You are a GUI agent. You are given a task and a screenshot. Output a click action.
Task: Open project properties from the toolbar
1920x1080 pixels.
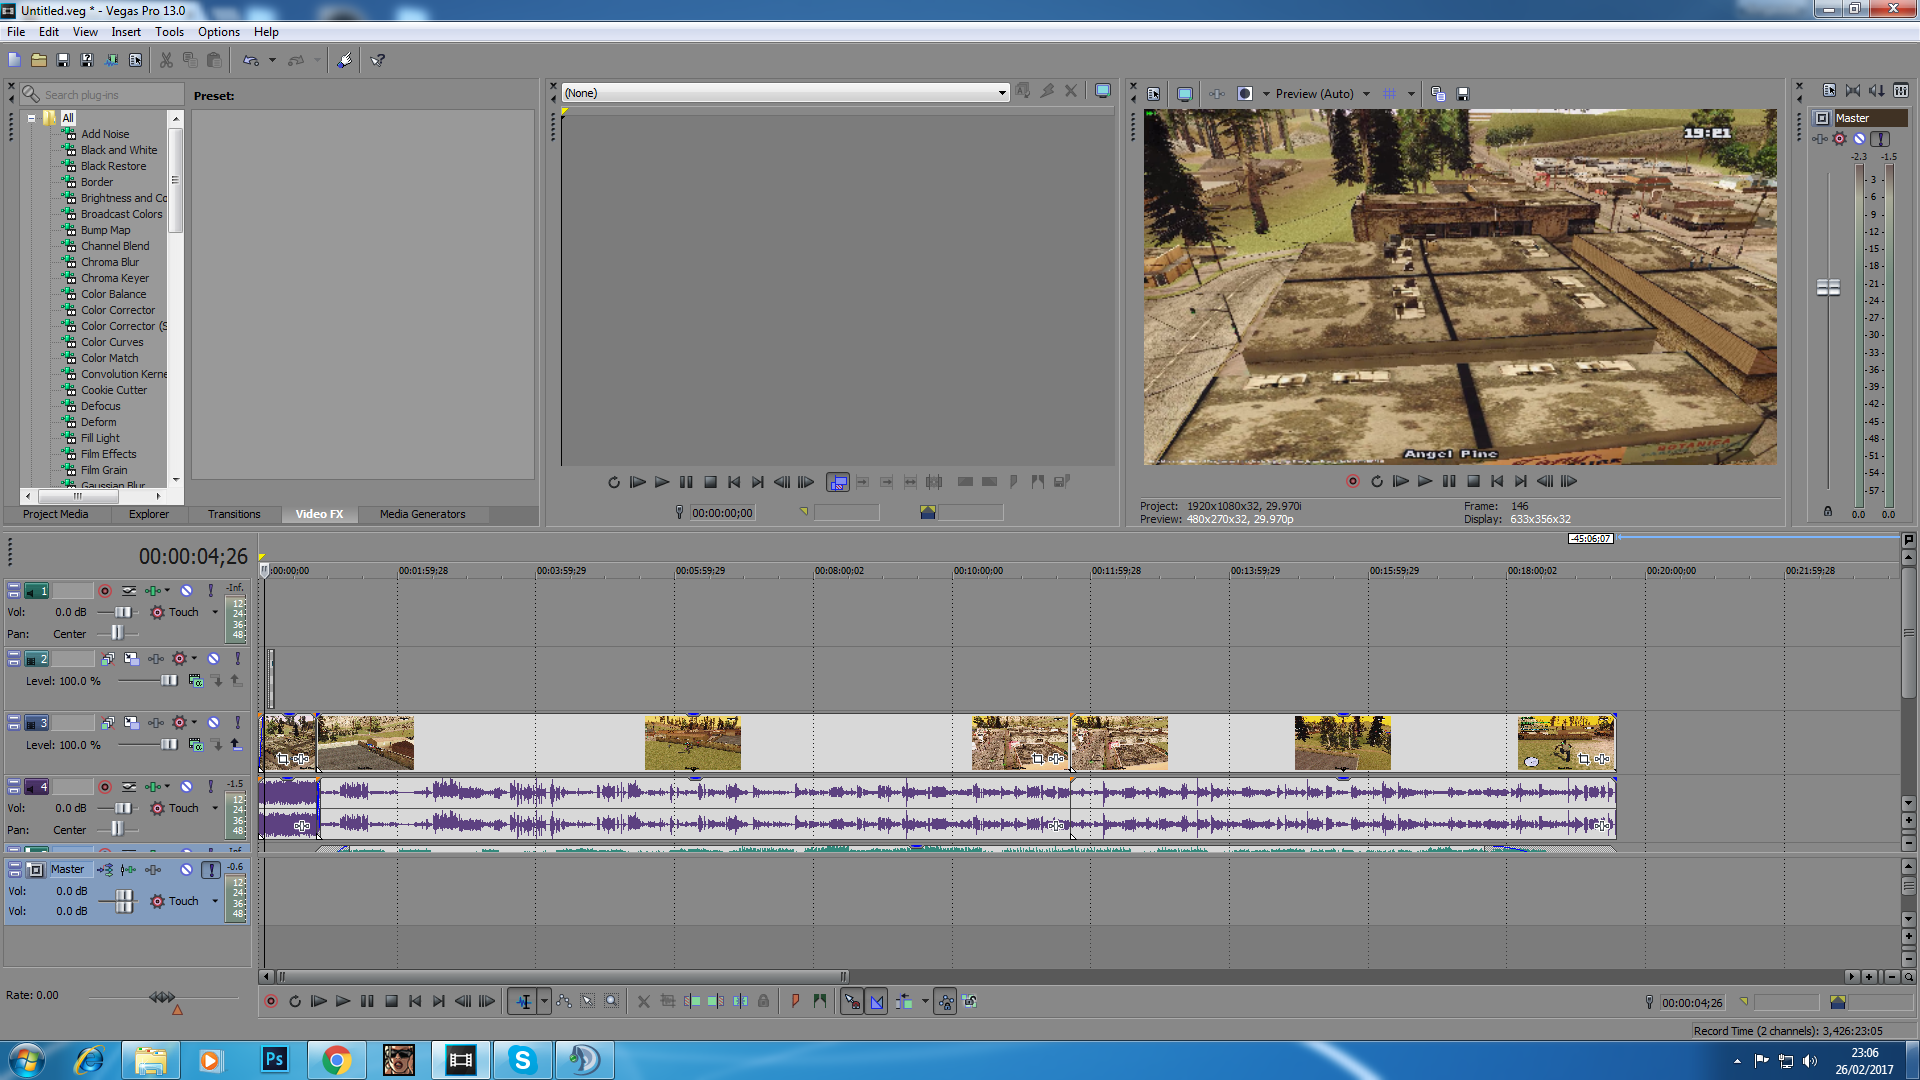coord(136,60)
